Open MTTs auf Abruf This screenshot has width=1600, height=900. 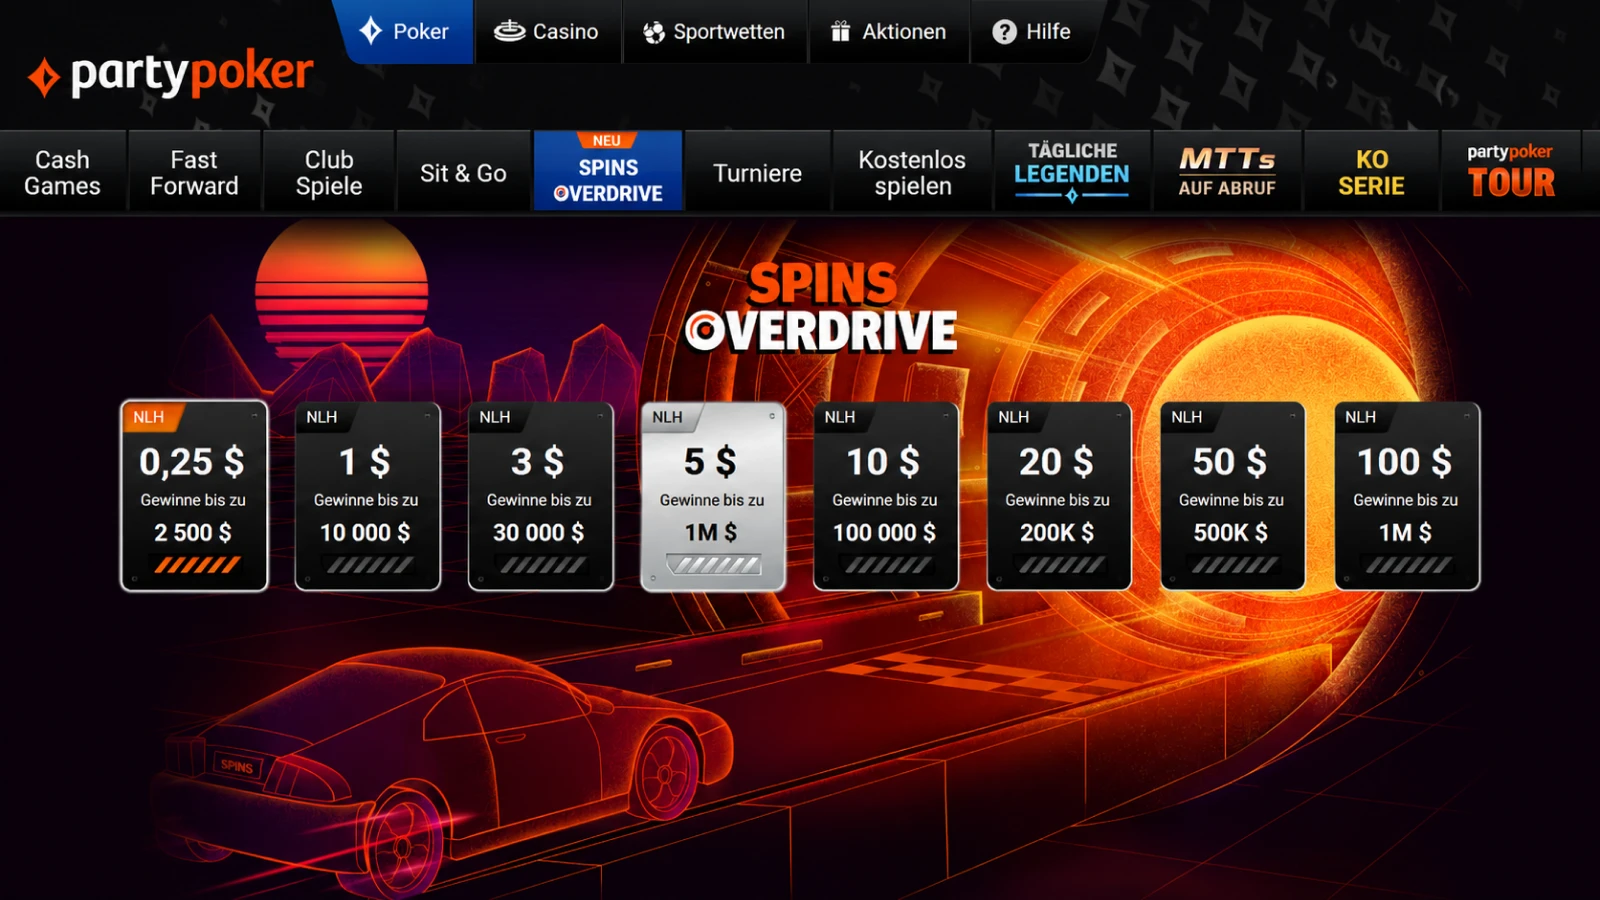1227,172
